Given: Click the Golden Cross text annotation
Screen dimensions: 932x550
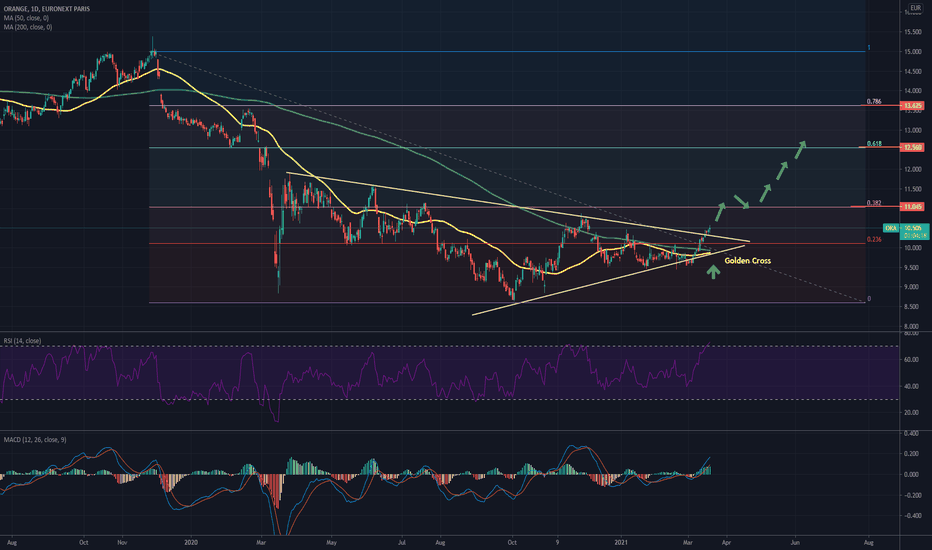Looking at the screenshot, I should coord(747,261).
